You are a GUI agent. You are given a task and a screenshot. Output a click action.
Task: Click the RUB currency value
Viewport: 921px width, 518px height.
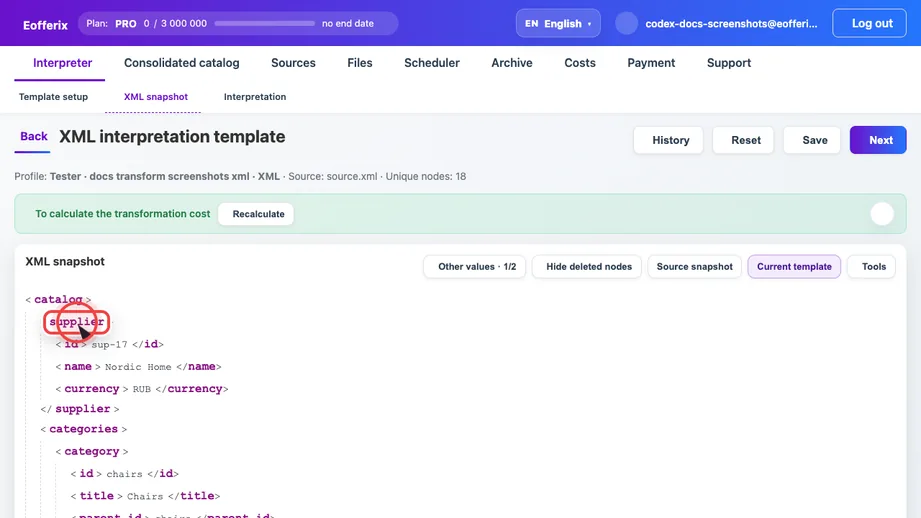pyautogui.click(x=142, y=389)
